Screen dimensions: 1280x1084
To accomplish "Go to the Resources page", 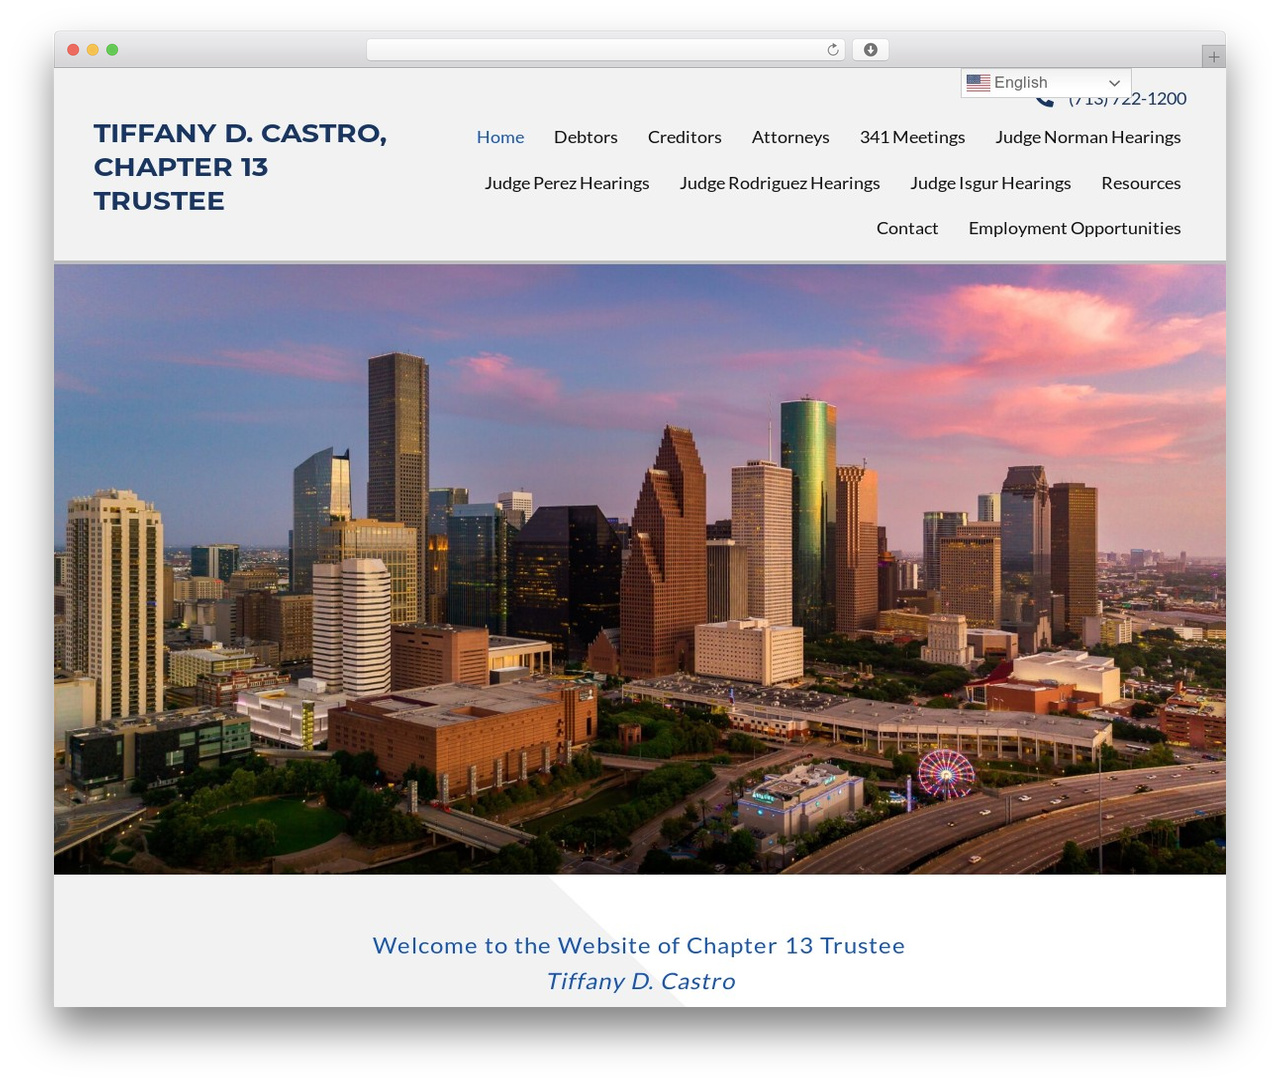I will pos(1141,183).
